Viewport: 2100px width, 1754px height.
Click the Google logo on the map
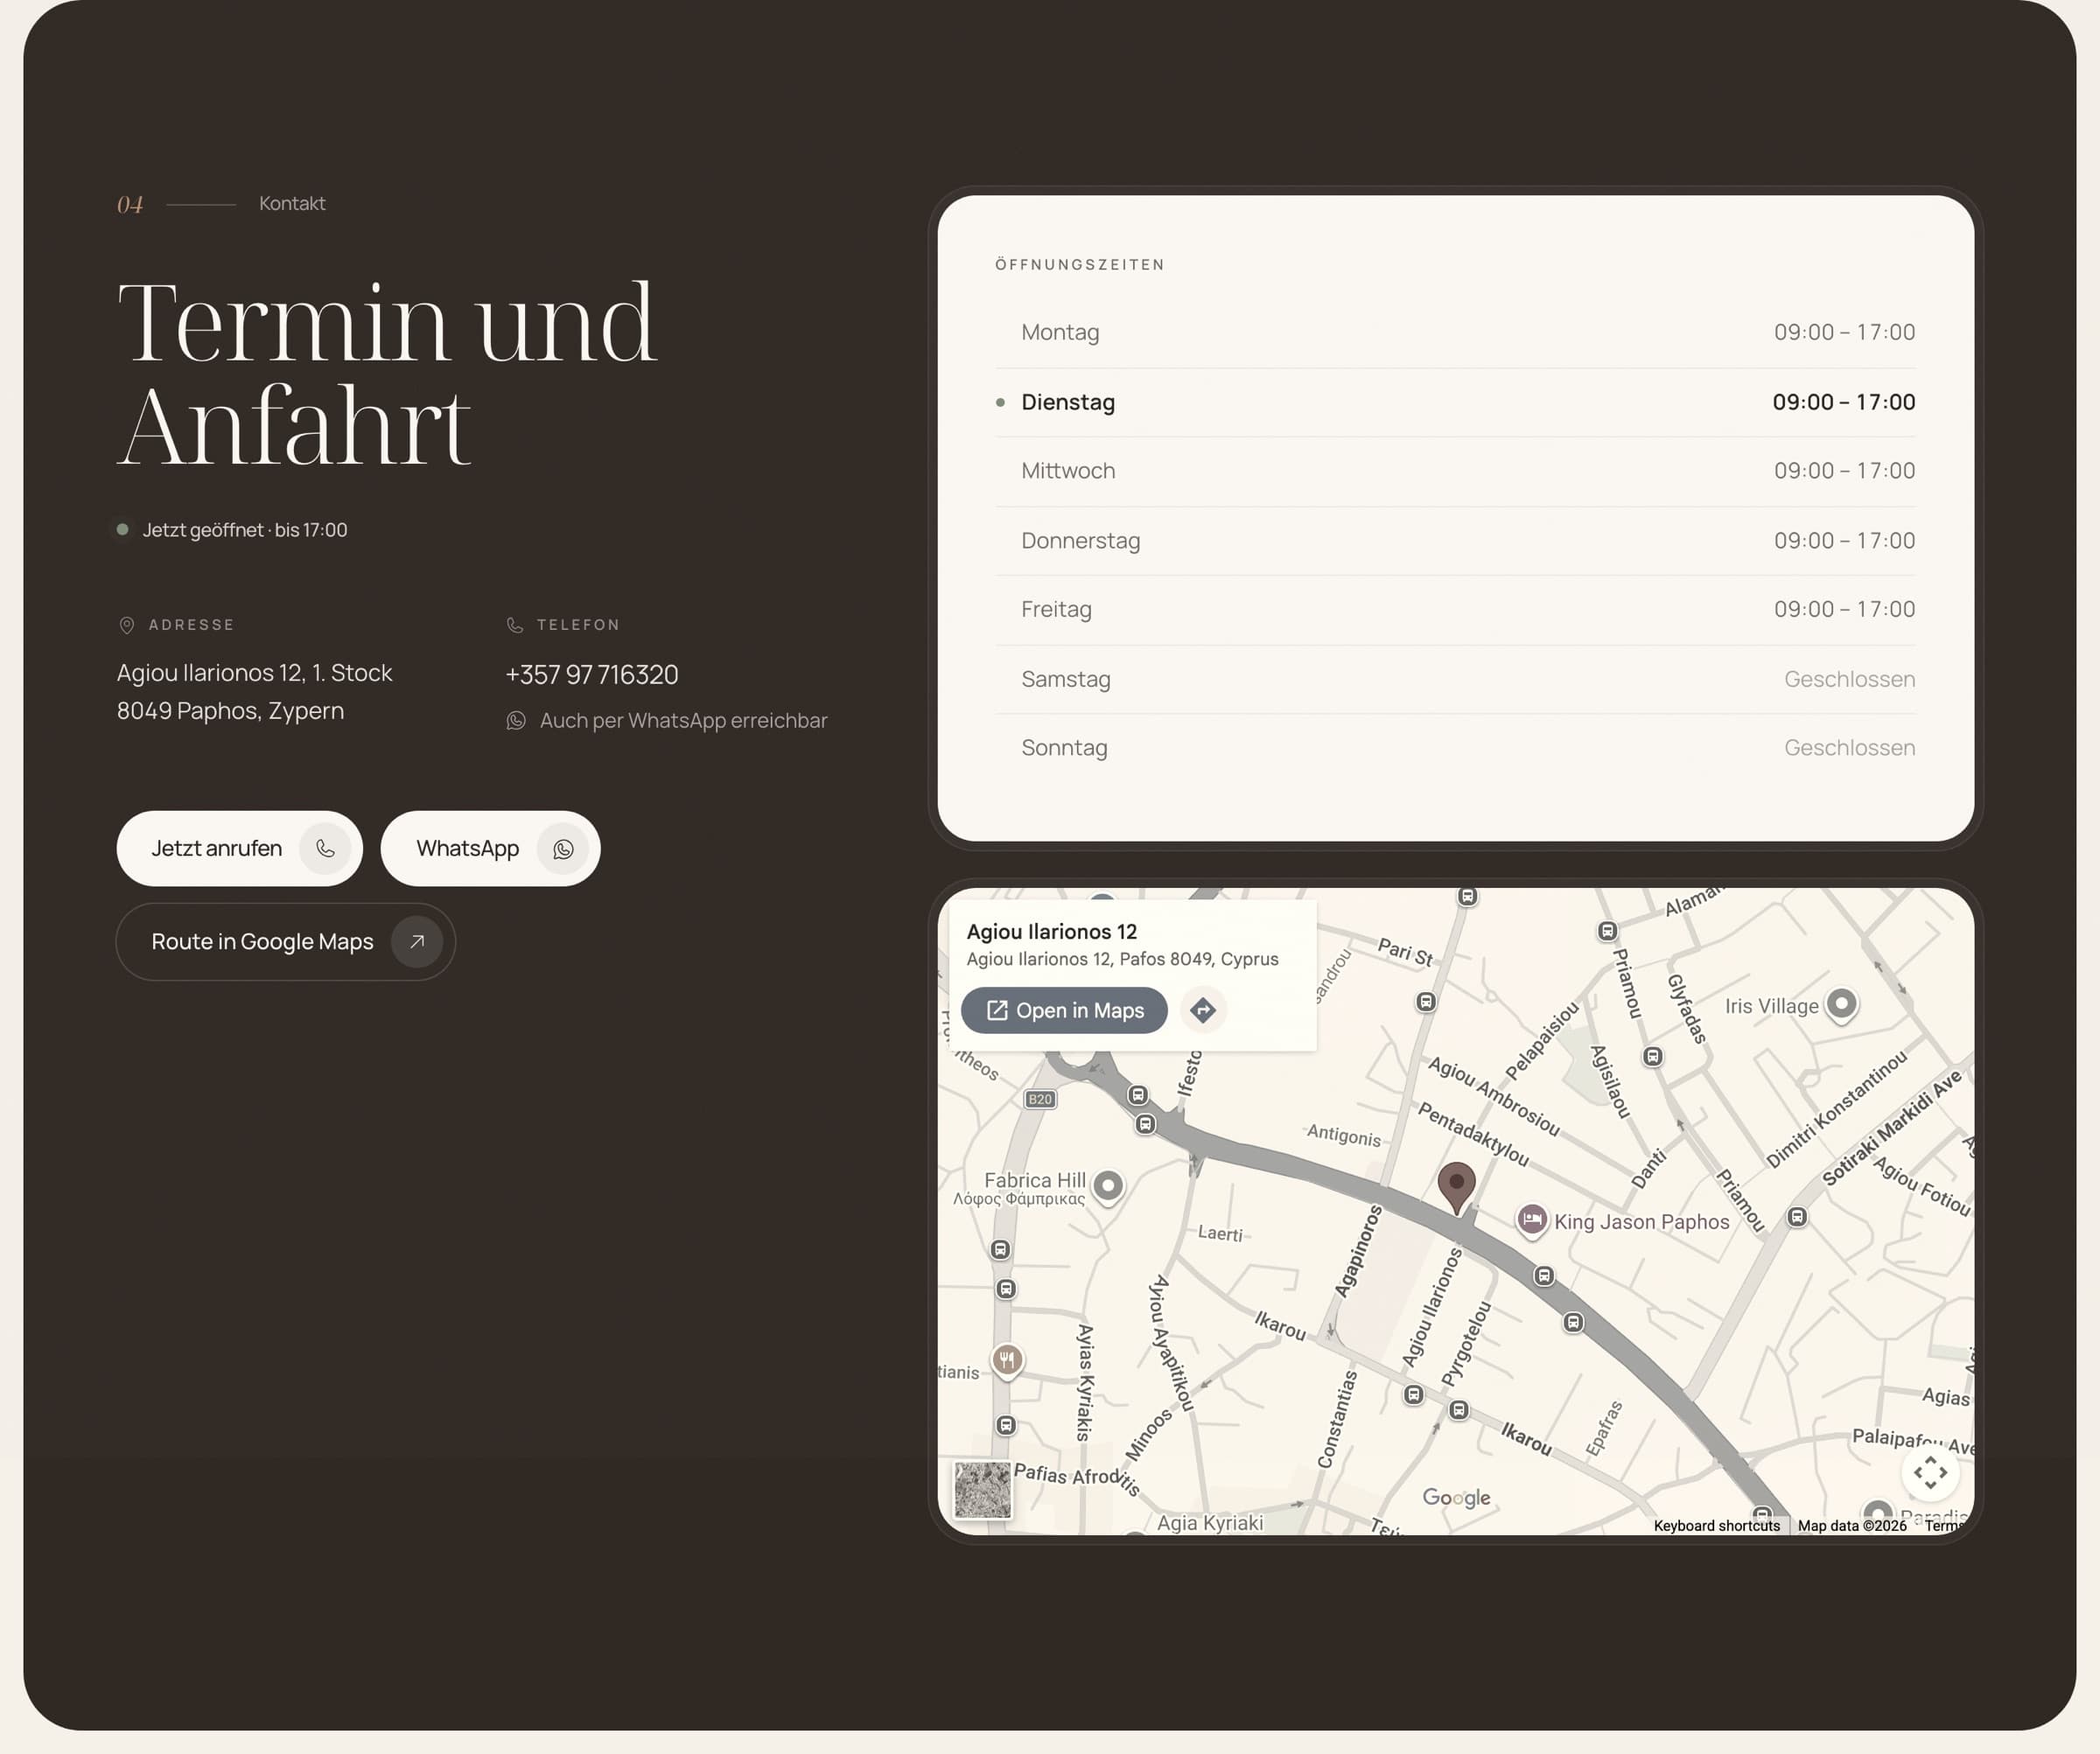[1456, 1497]
